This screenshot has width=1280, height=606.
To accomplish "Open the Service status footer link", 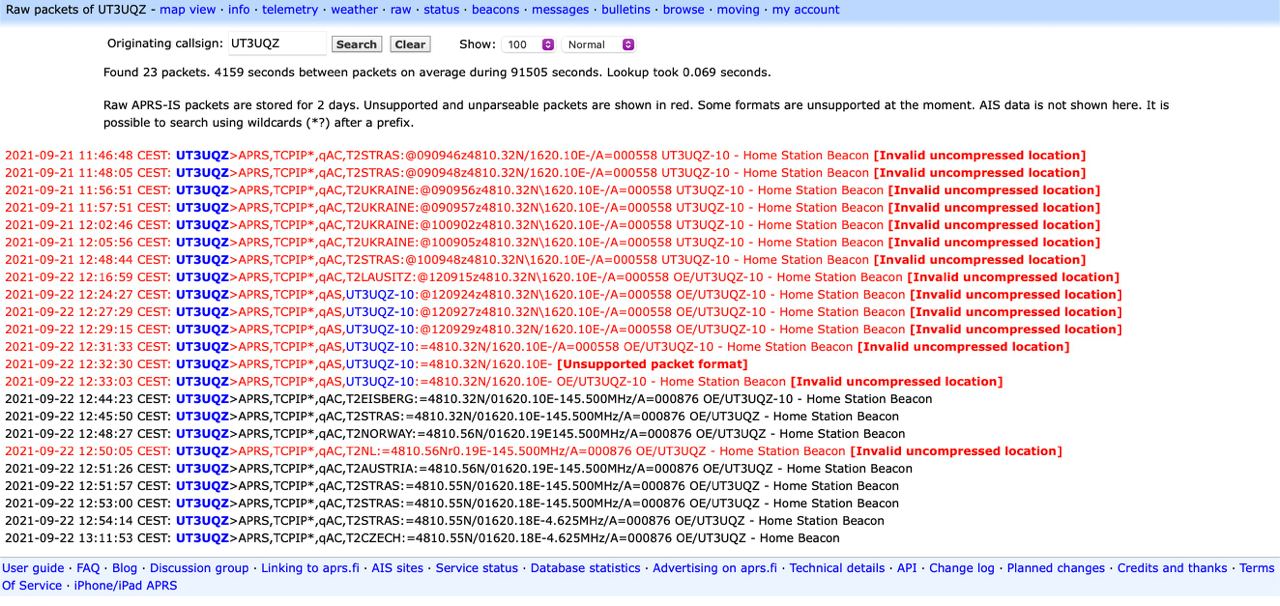I will (476, 568).
